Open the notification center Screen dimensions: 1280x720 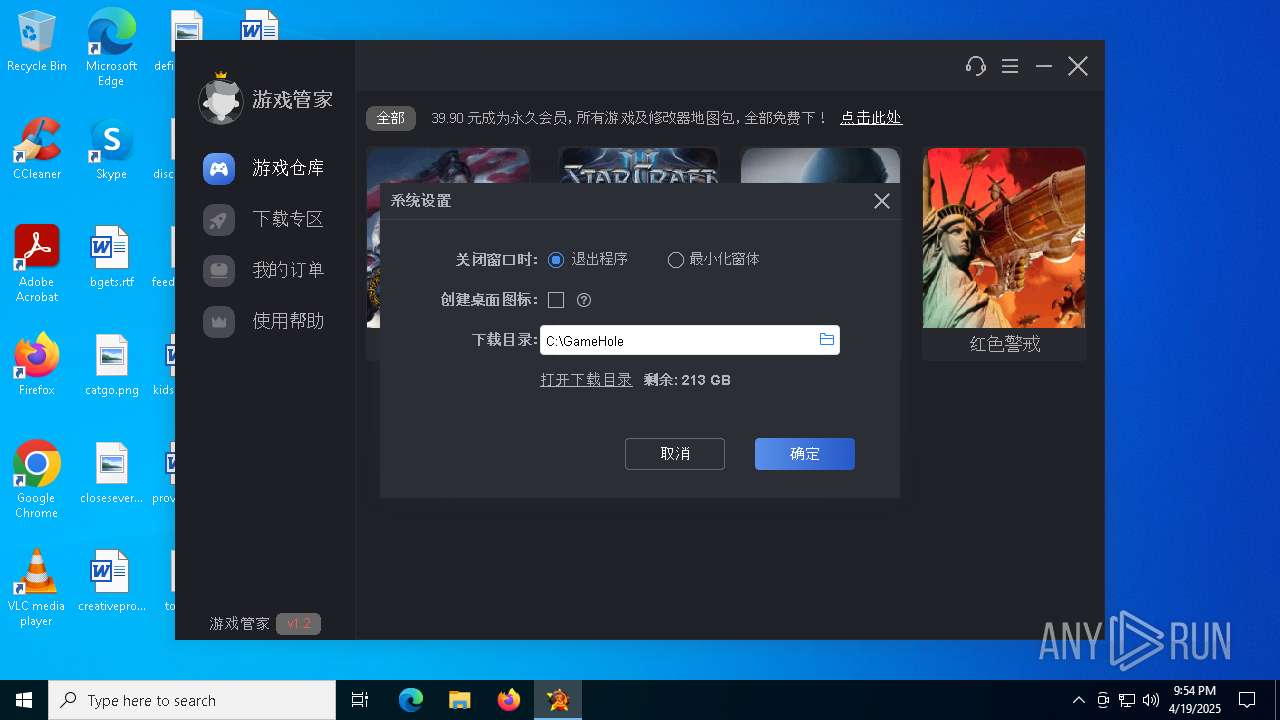[x=1247, y=700]
